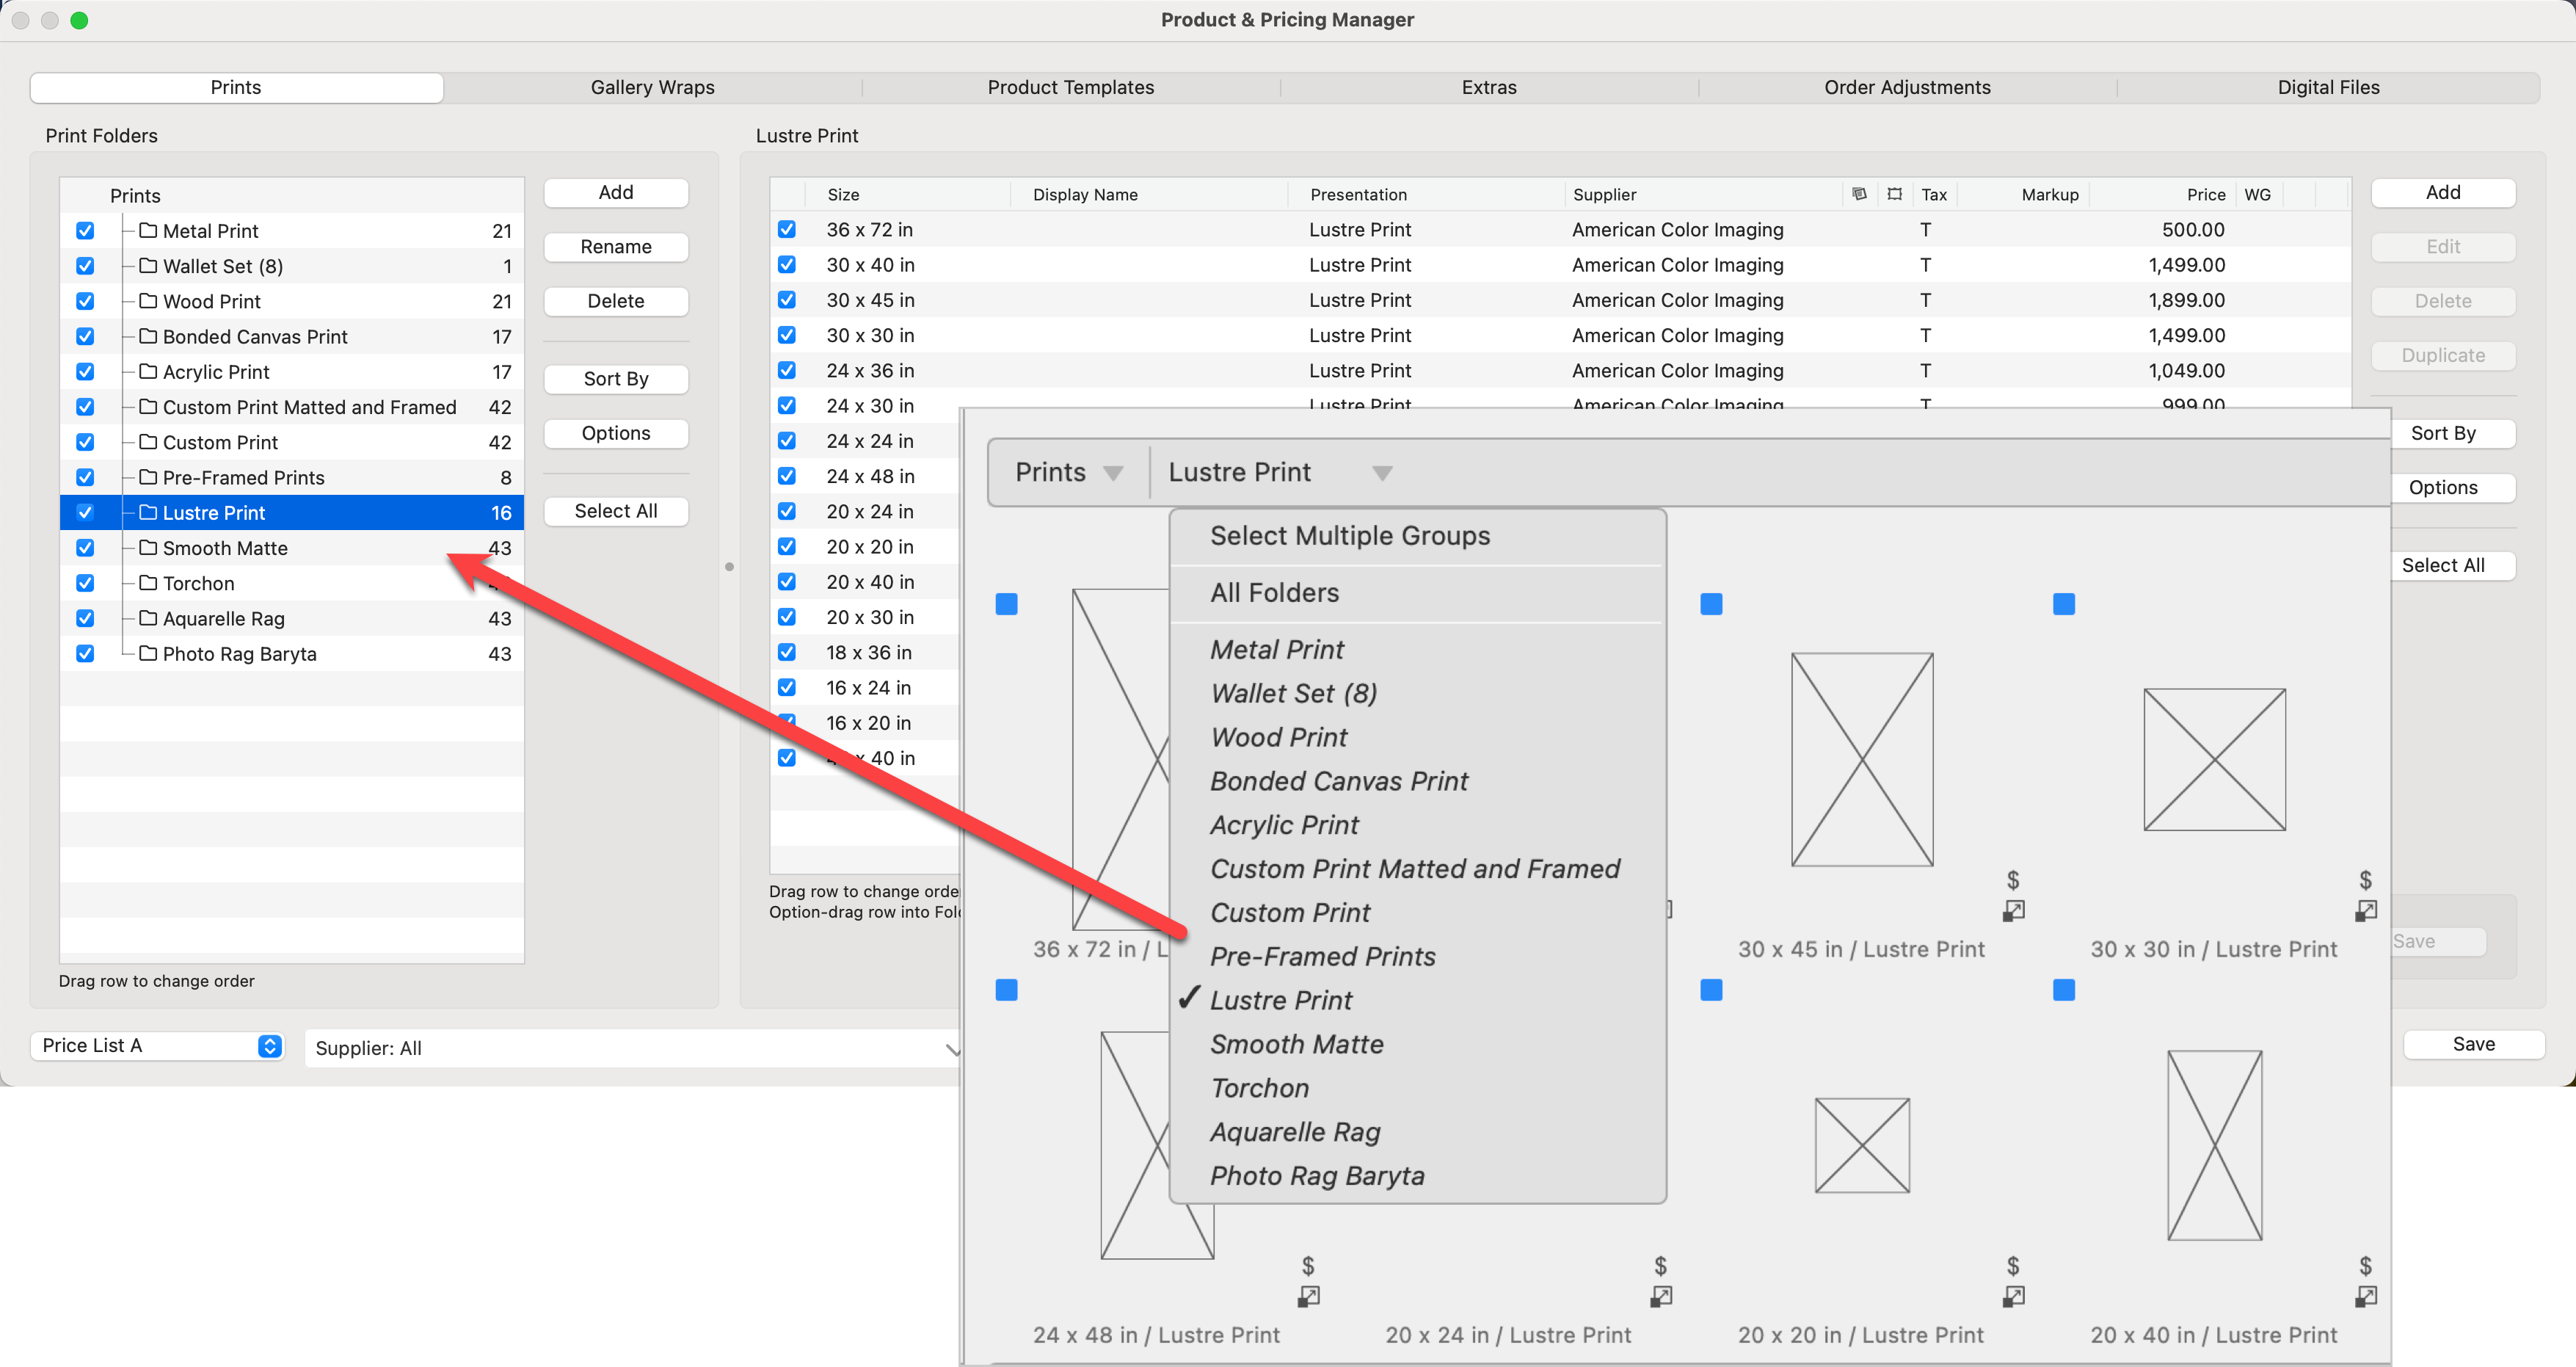Click the mat column icon in table header
The height and width of the screenshot is (1367, 2576).
point(1859,194)
